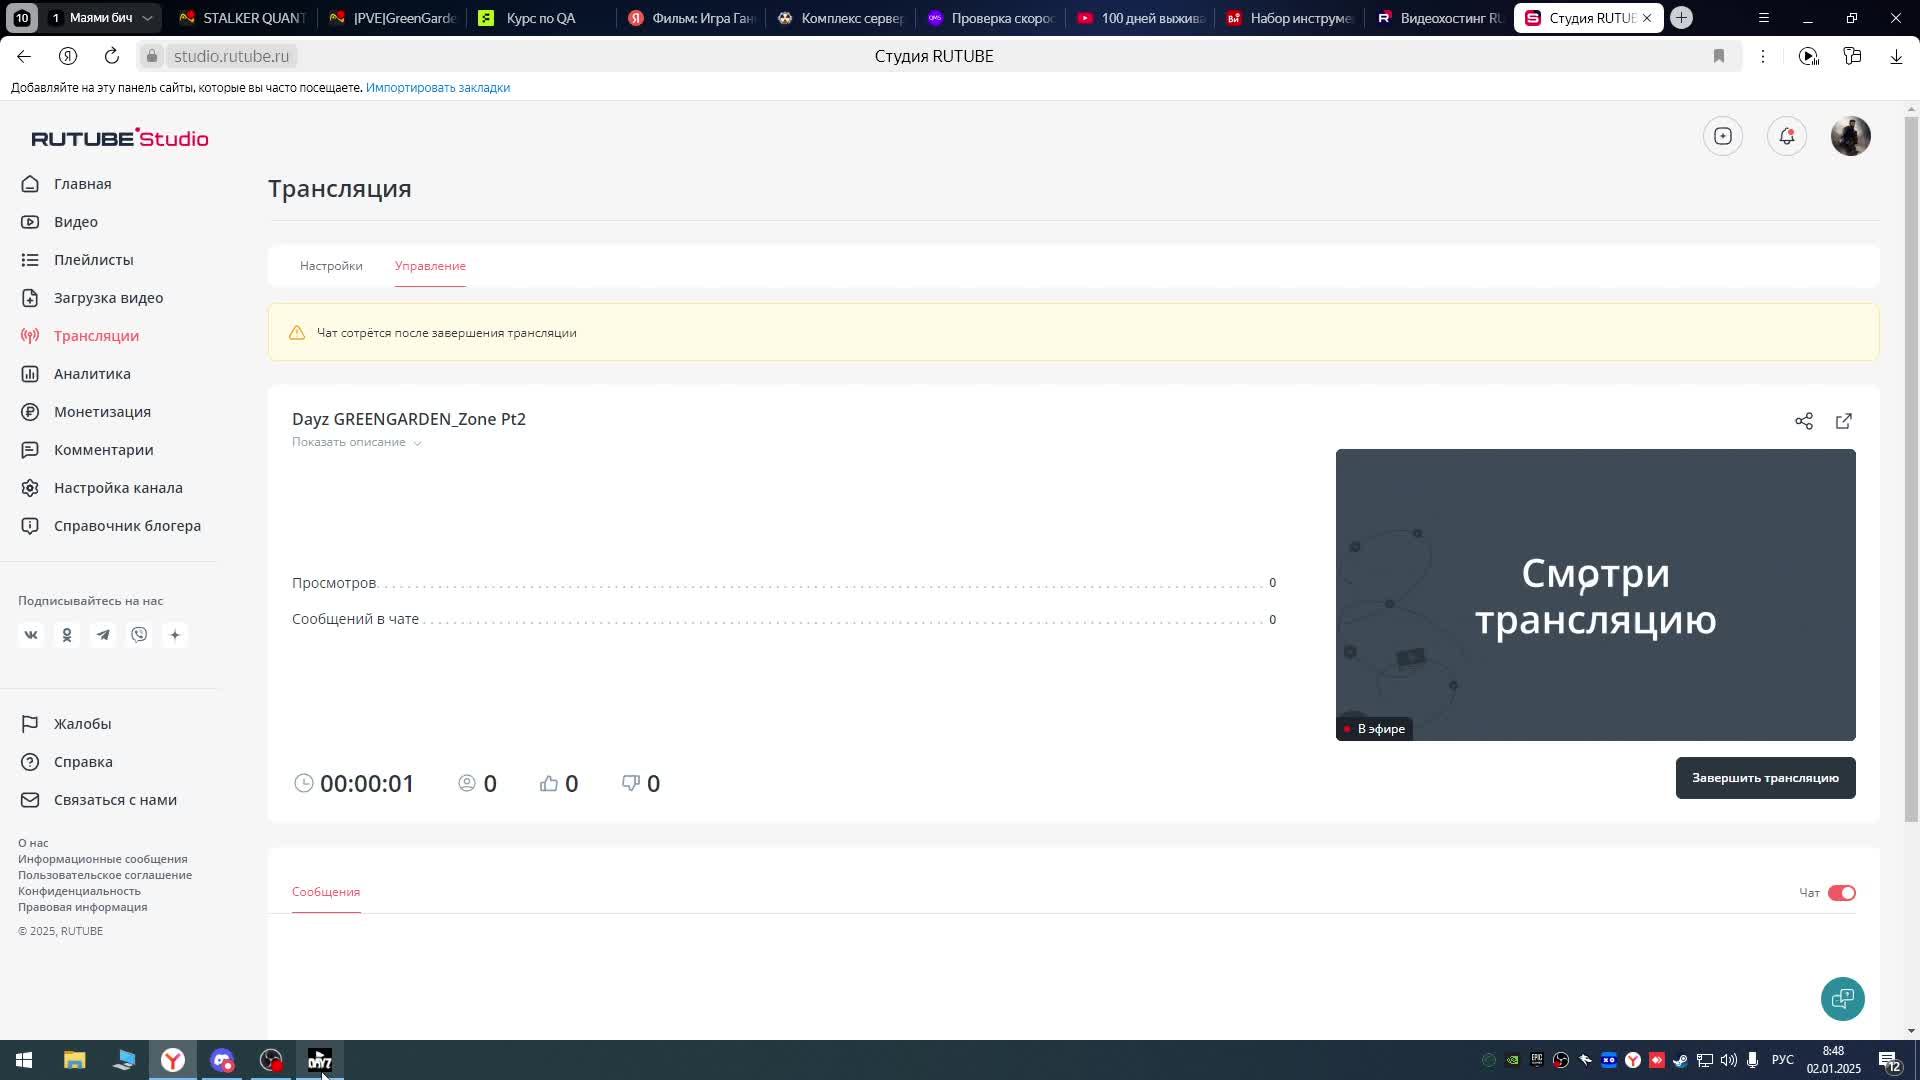Image resolution: width=1920 pixels, height=1080 pixels.
Task: Open the Видео section icon
Action: [x=30, y=222]
